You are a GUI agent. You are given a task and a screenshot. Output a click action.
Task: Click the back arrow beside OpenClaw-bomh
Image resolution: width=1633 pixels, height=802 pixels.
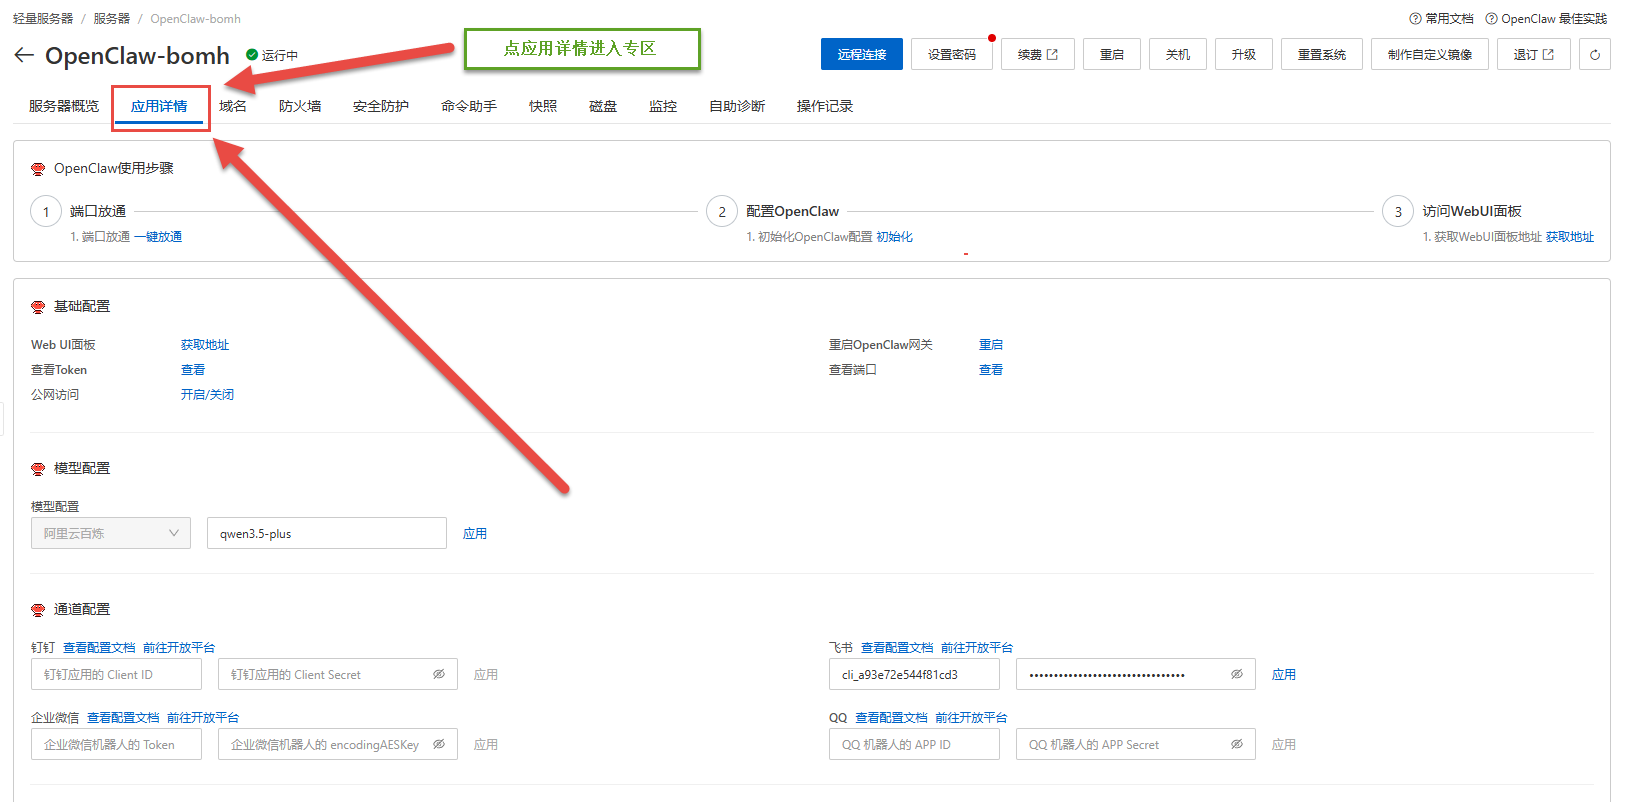tap(24, 55)
